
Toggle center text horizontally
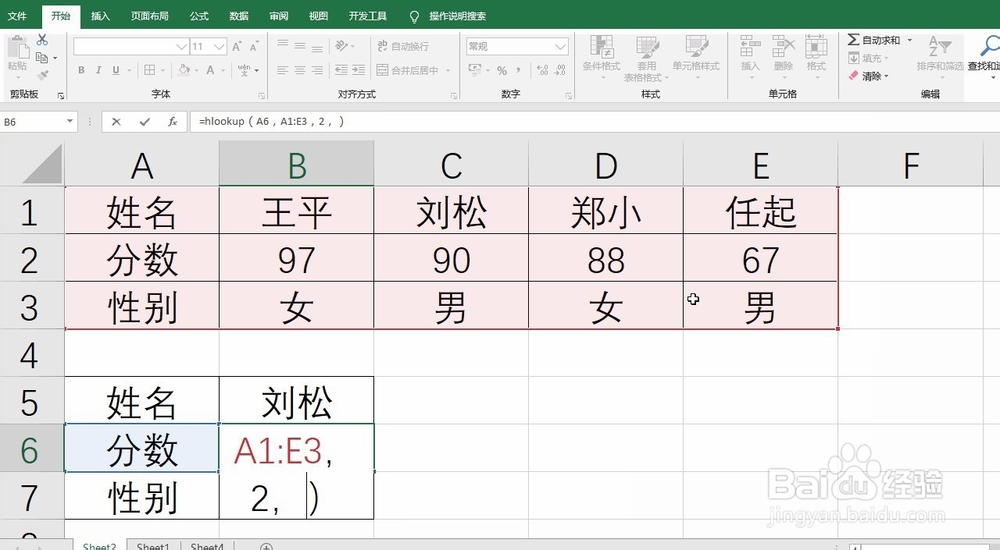pyautogui.click(x=300, y=70)
